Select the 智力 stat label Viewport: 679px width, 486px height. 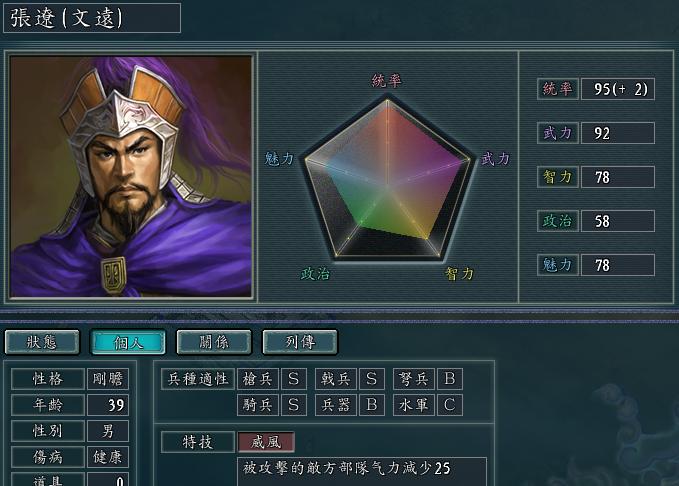[558, 177]
